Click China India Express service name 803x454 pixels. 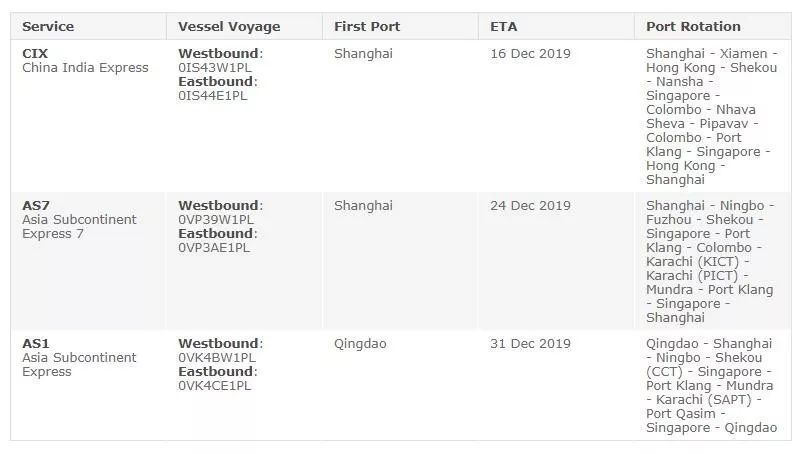[x=85, y=68]
